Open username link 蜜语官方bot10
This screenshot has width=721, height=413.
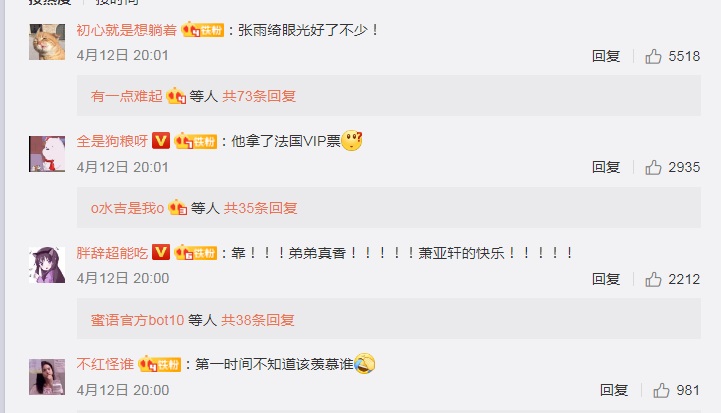[x=137, y=320]
